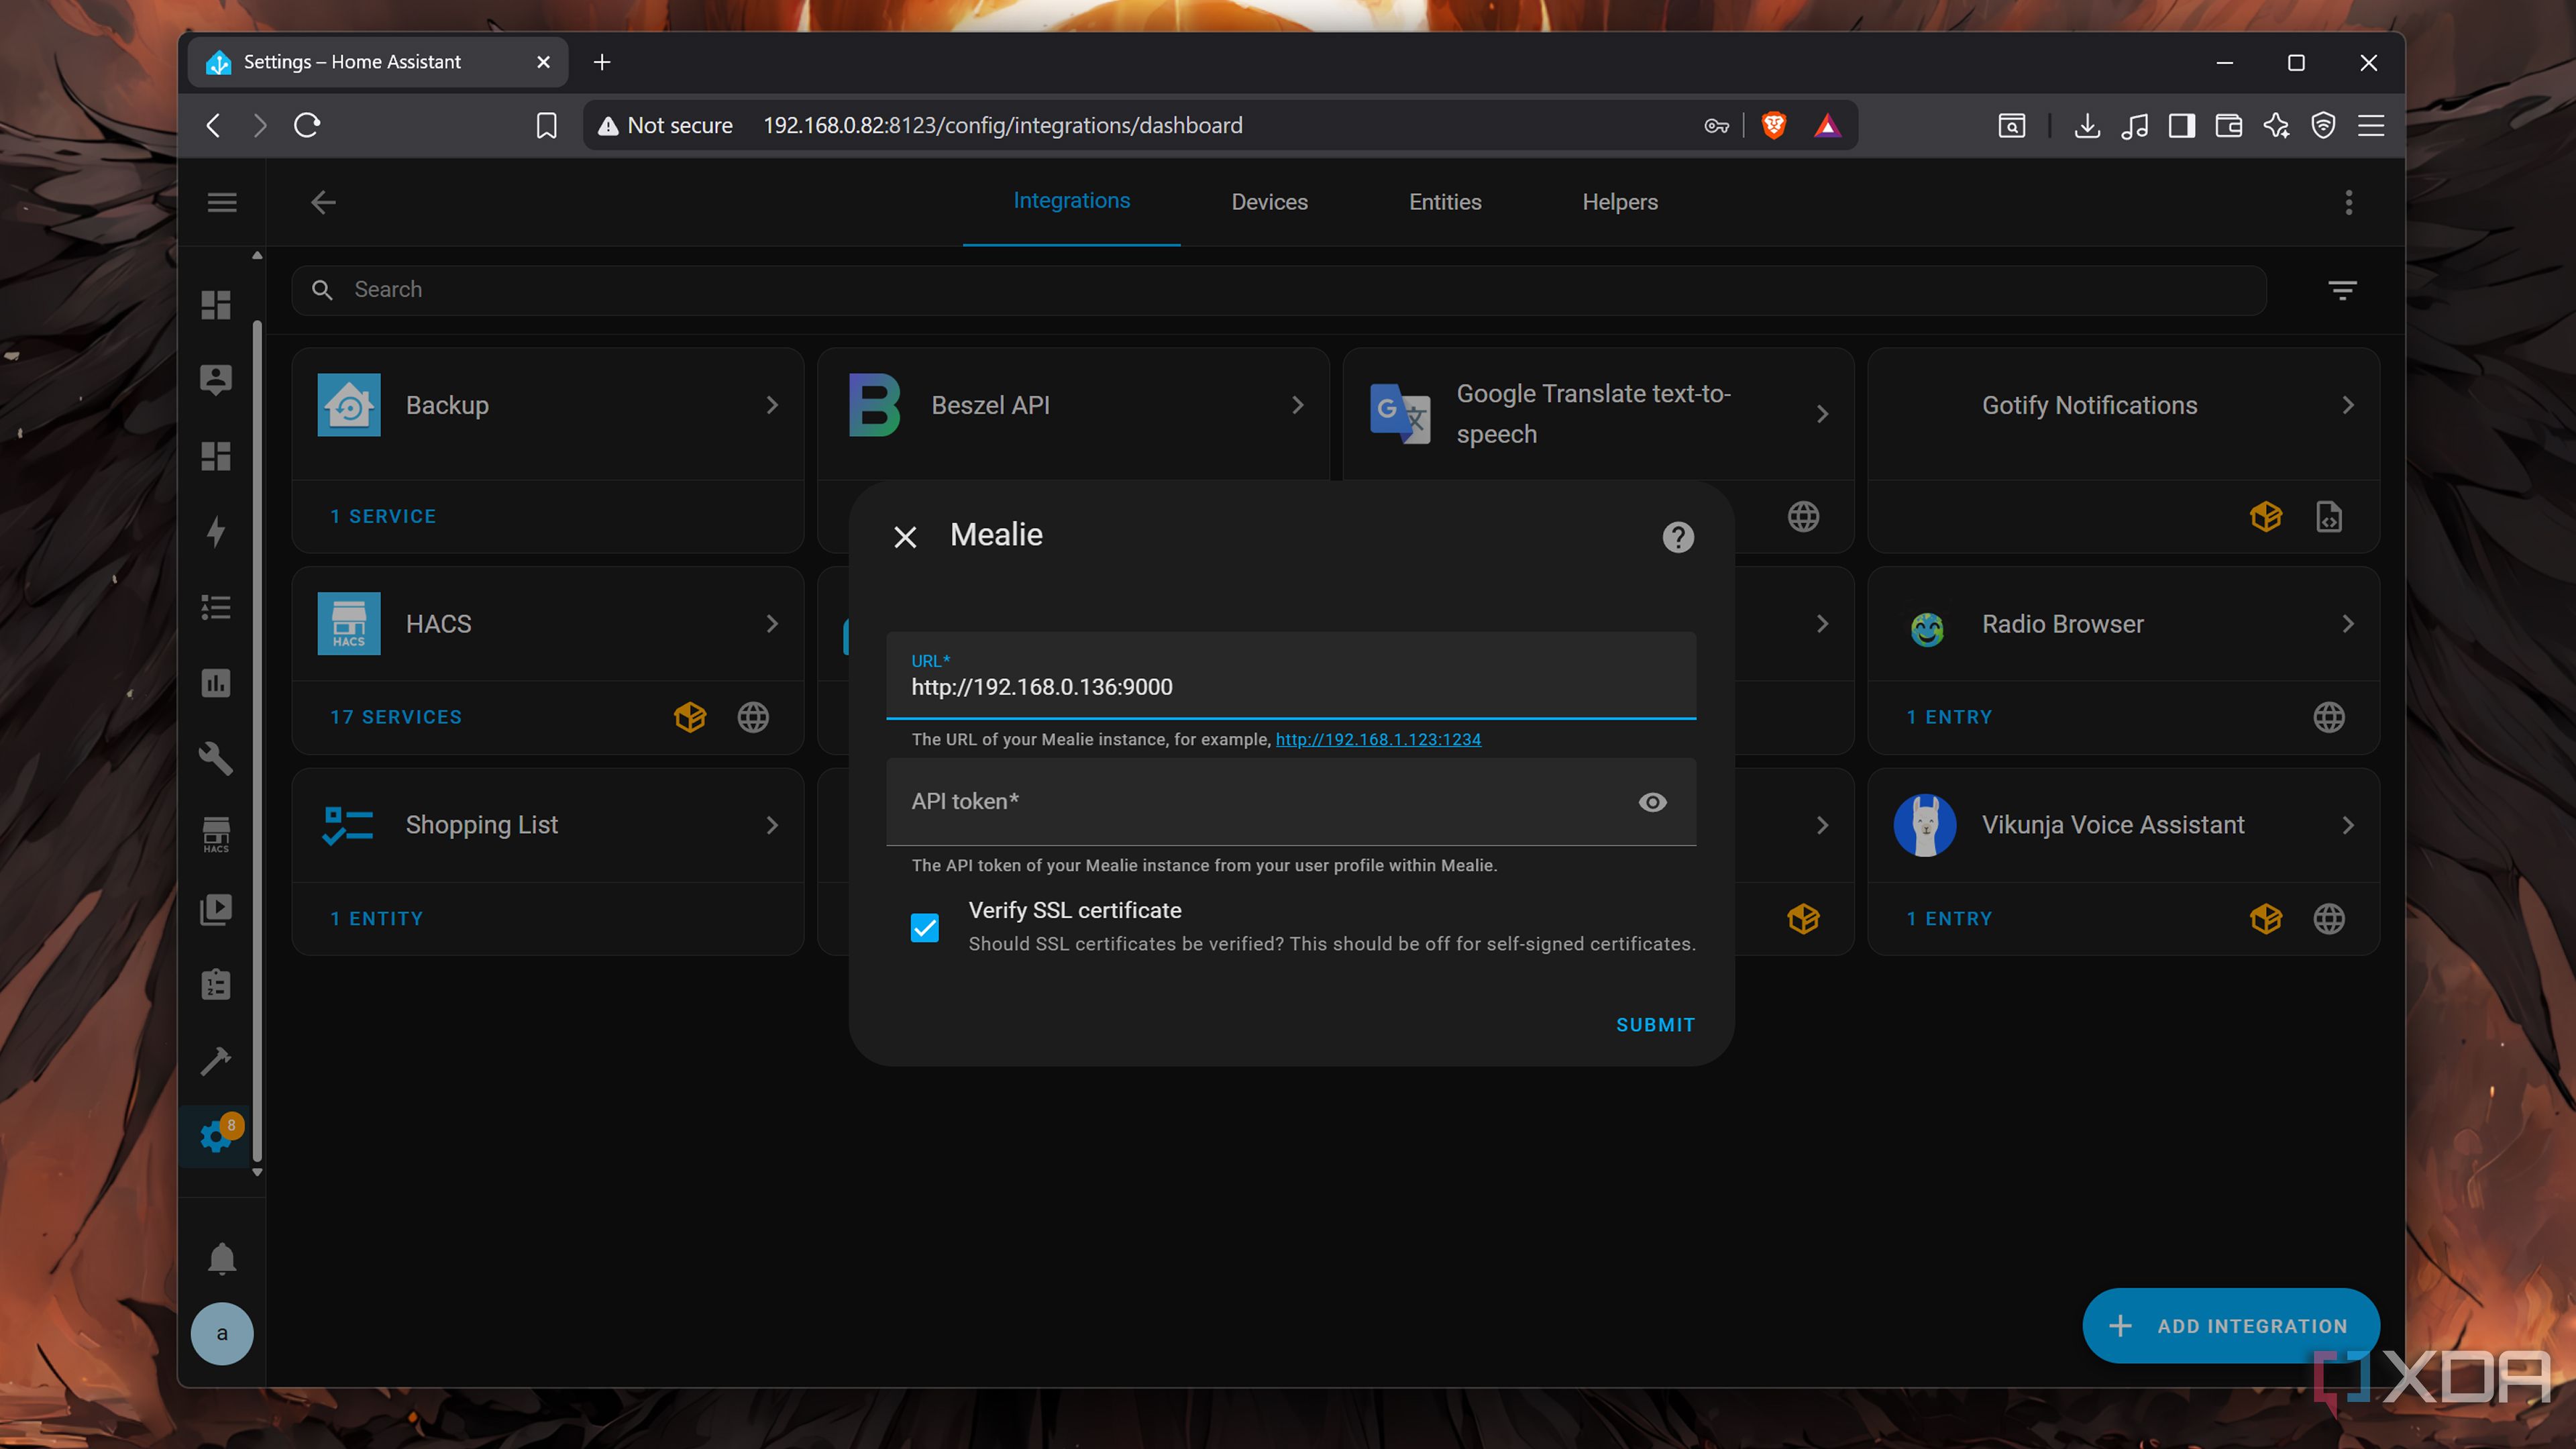Open Developer tools hammer icon in sidebar
This screenshot has width=2576, height=1449.
216,1060
